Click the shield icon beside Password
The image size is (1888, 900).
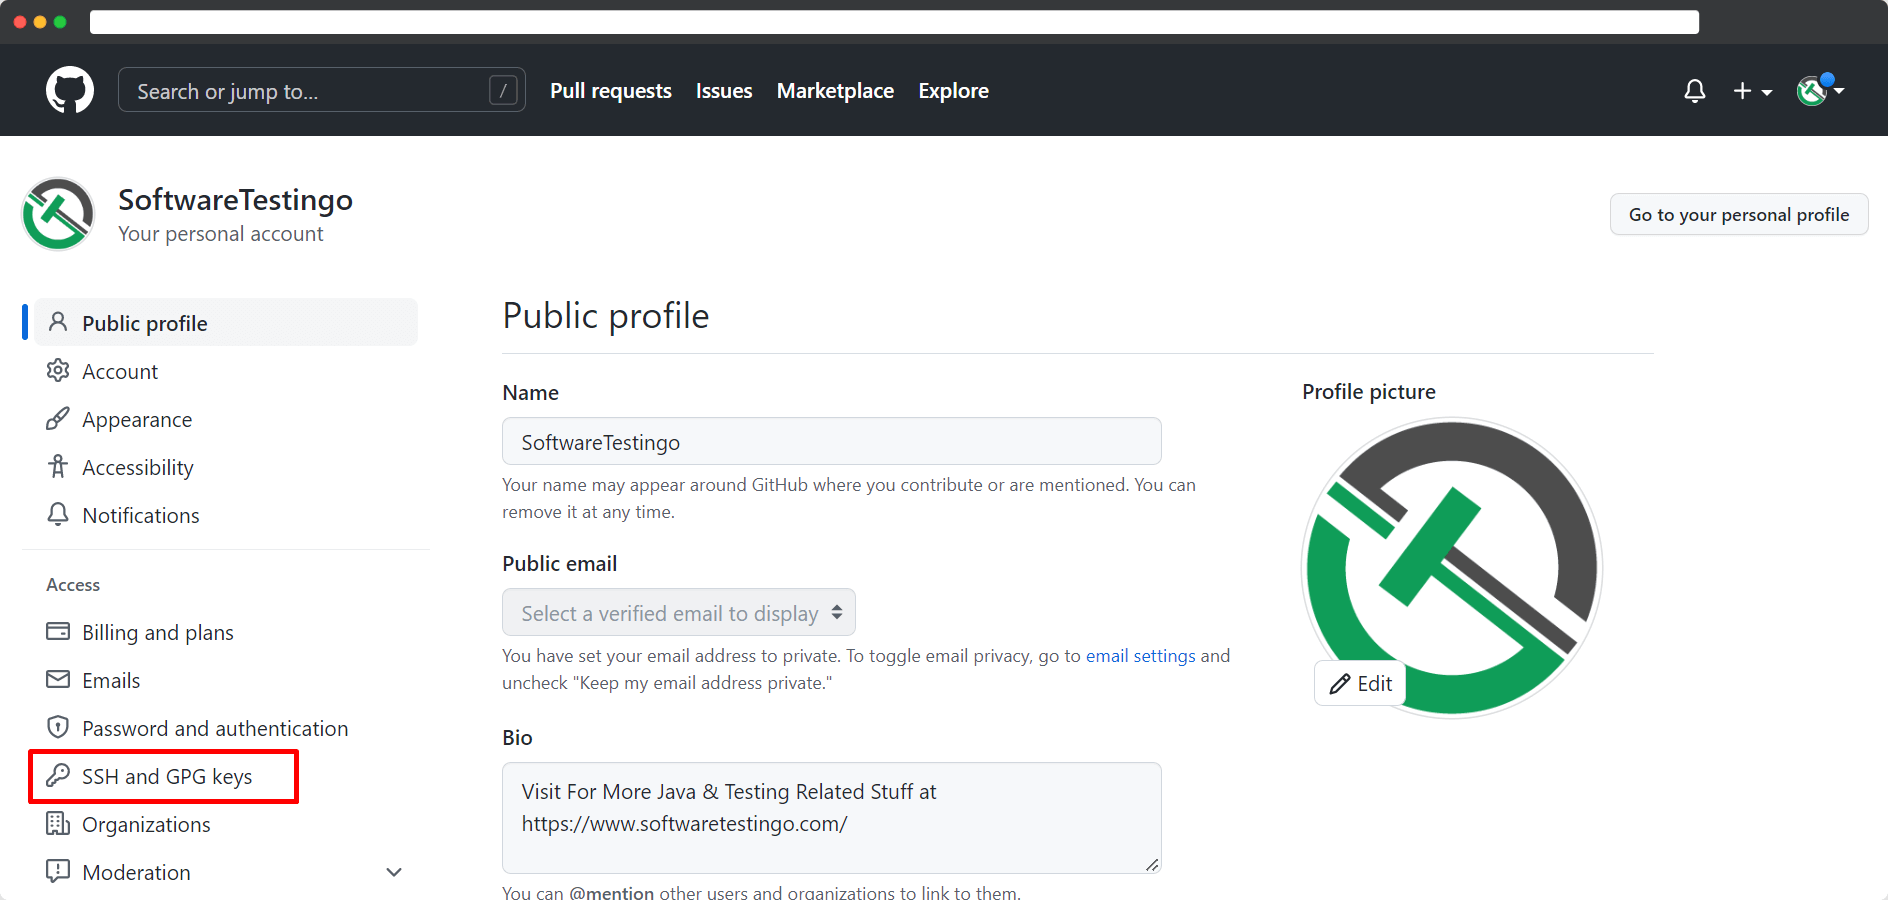(x=58, y=727)
